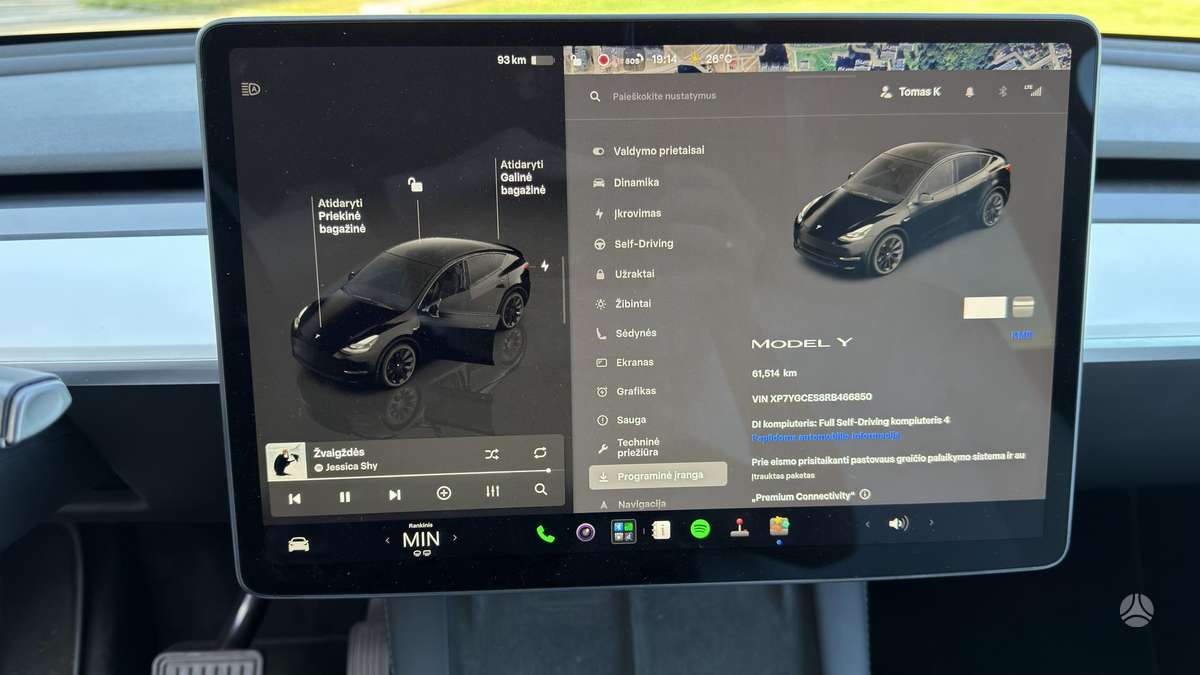This screenshot has width=1200, height=675.
Task: Select the Self-Driving menu item
Action: click(x=634, y=243)
